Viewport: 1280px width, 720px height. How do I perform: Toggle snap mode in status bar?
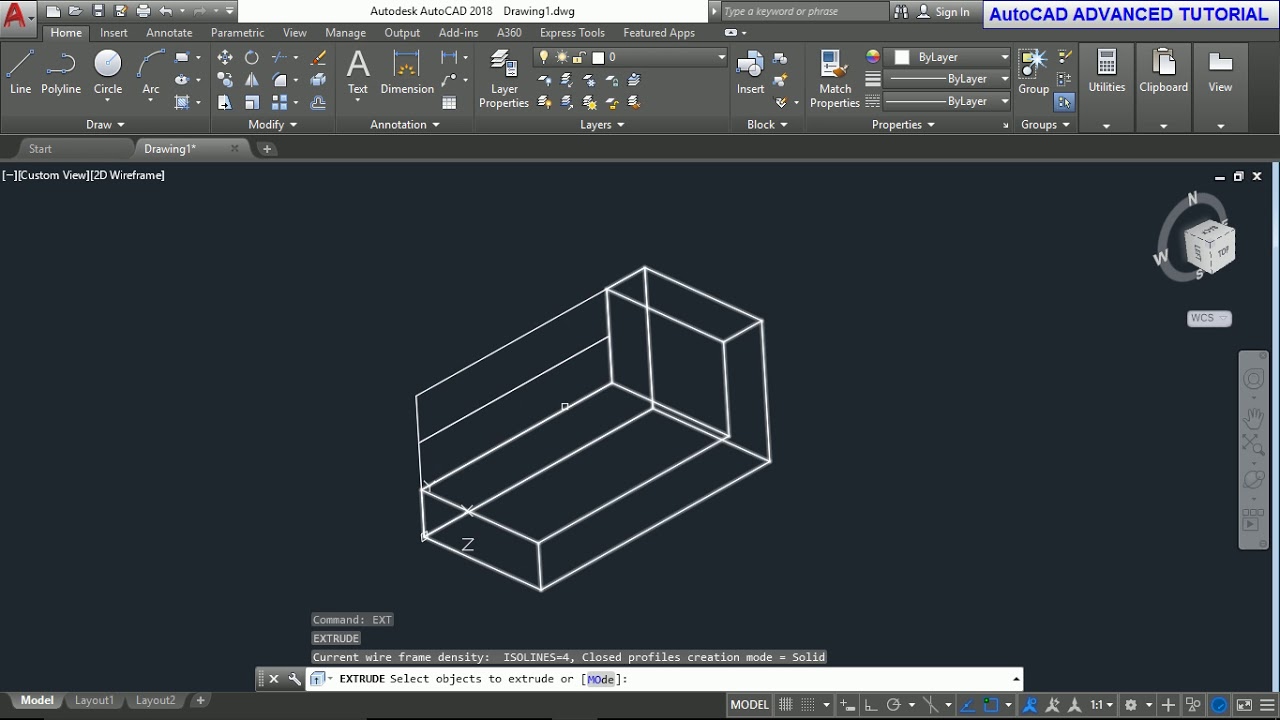point(808,705)
